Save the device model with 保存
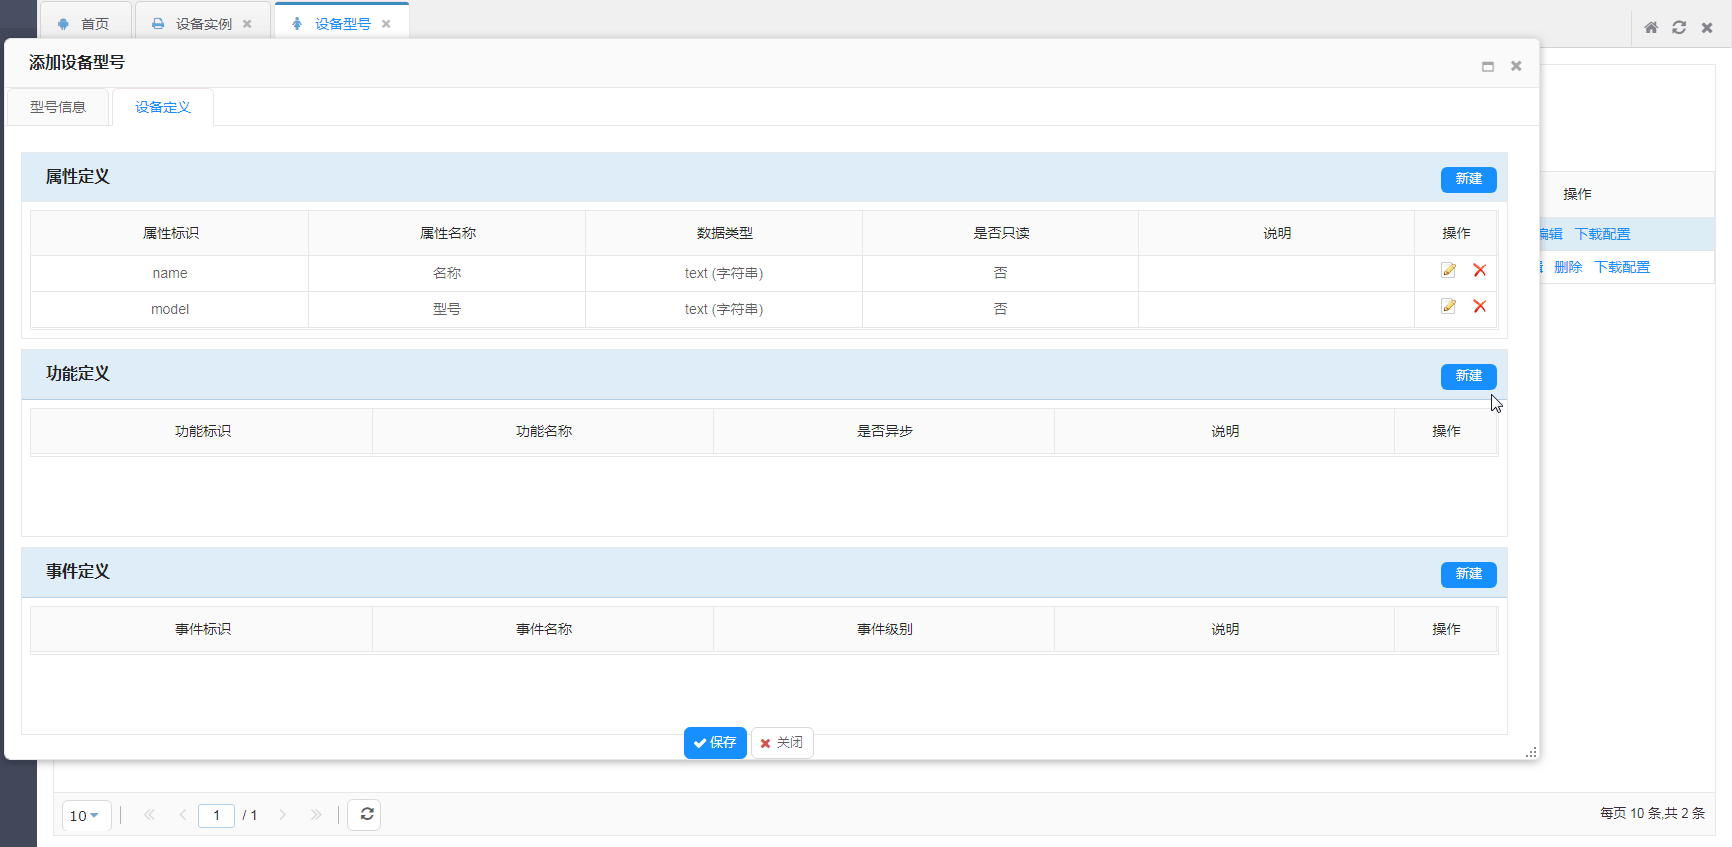This screenshot has width=1732, height=847. pos(715,743)
